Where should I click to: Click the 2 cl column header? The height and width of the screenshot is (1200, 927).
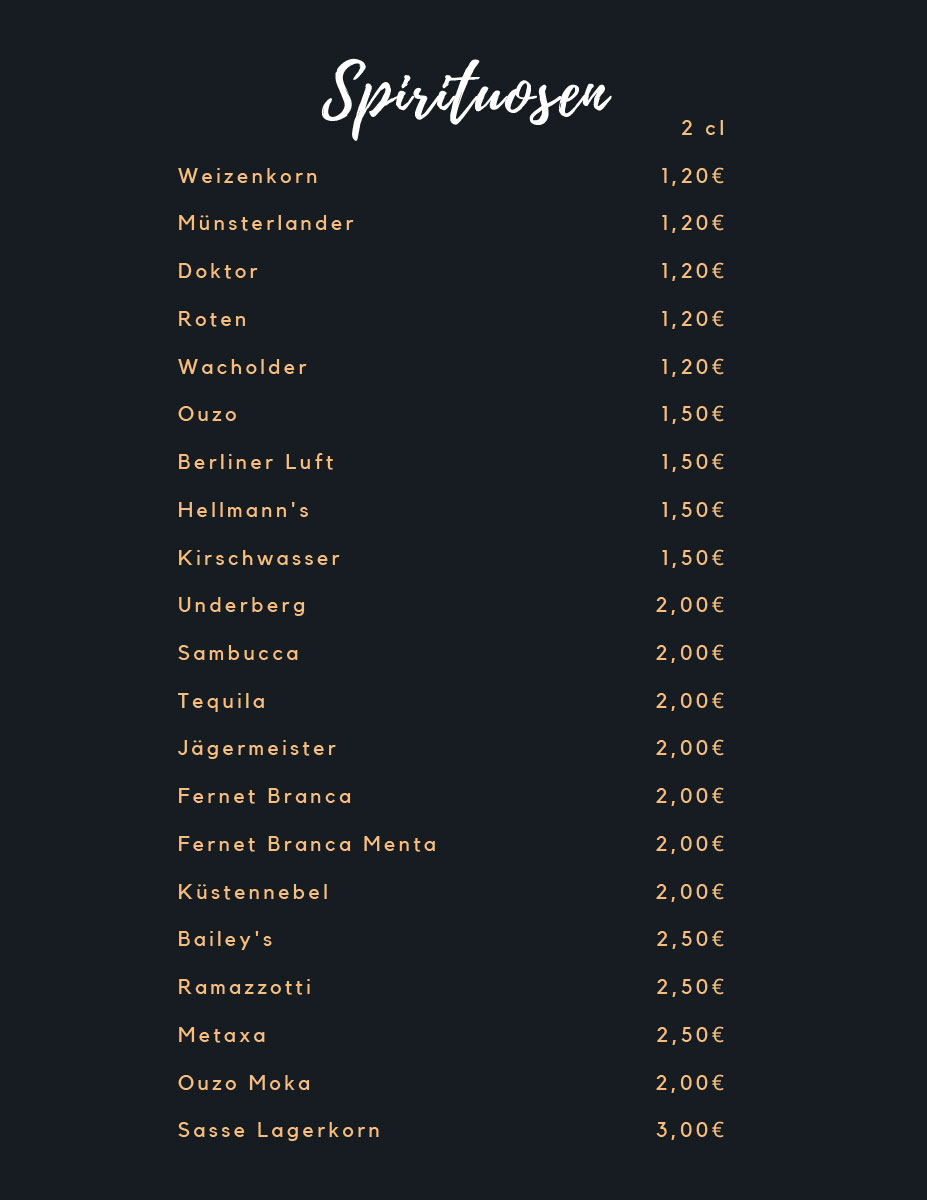pos(703,129)
